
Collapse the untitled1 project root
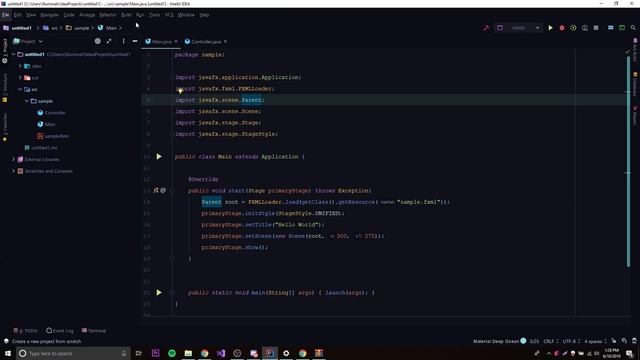13,54
